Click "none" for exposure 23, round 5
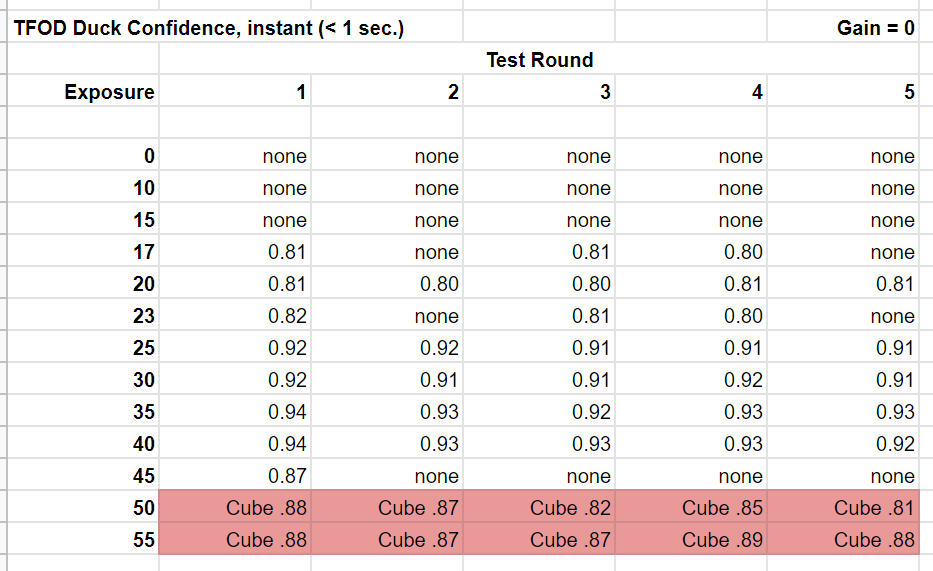933x571 pixels. pos(891,317)
